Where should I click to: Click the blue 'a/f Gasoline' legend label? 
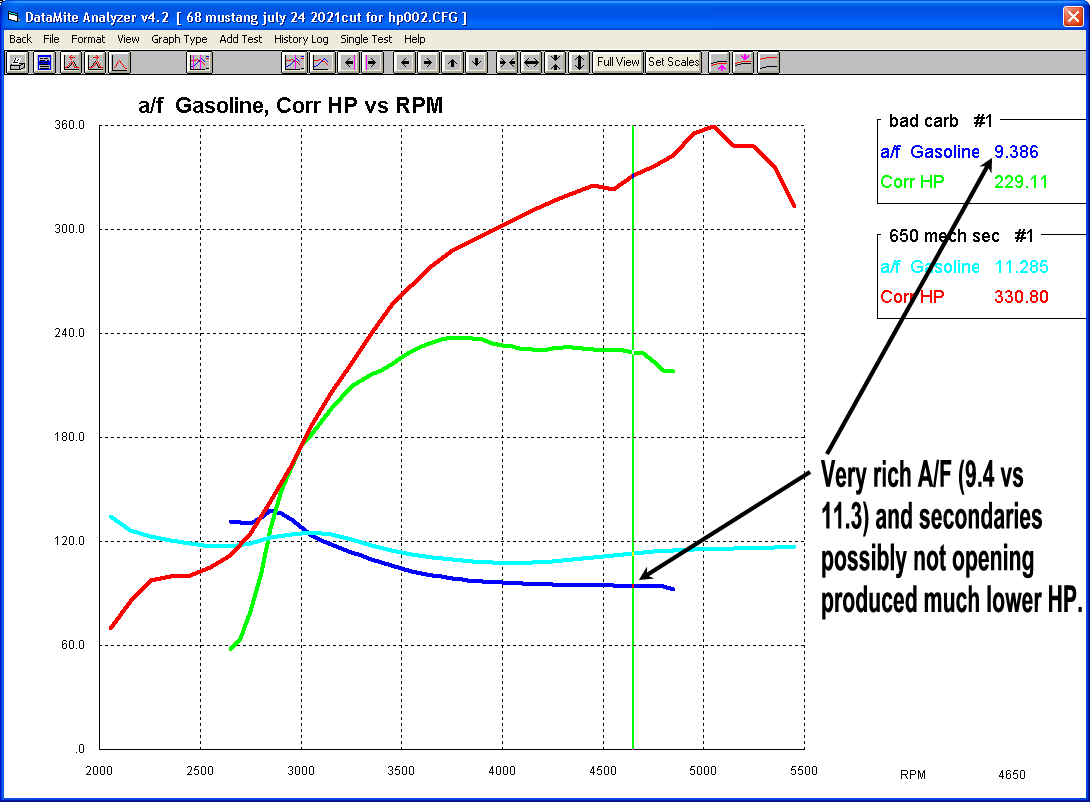tap(929, 152)
